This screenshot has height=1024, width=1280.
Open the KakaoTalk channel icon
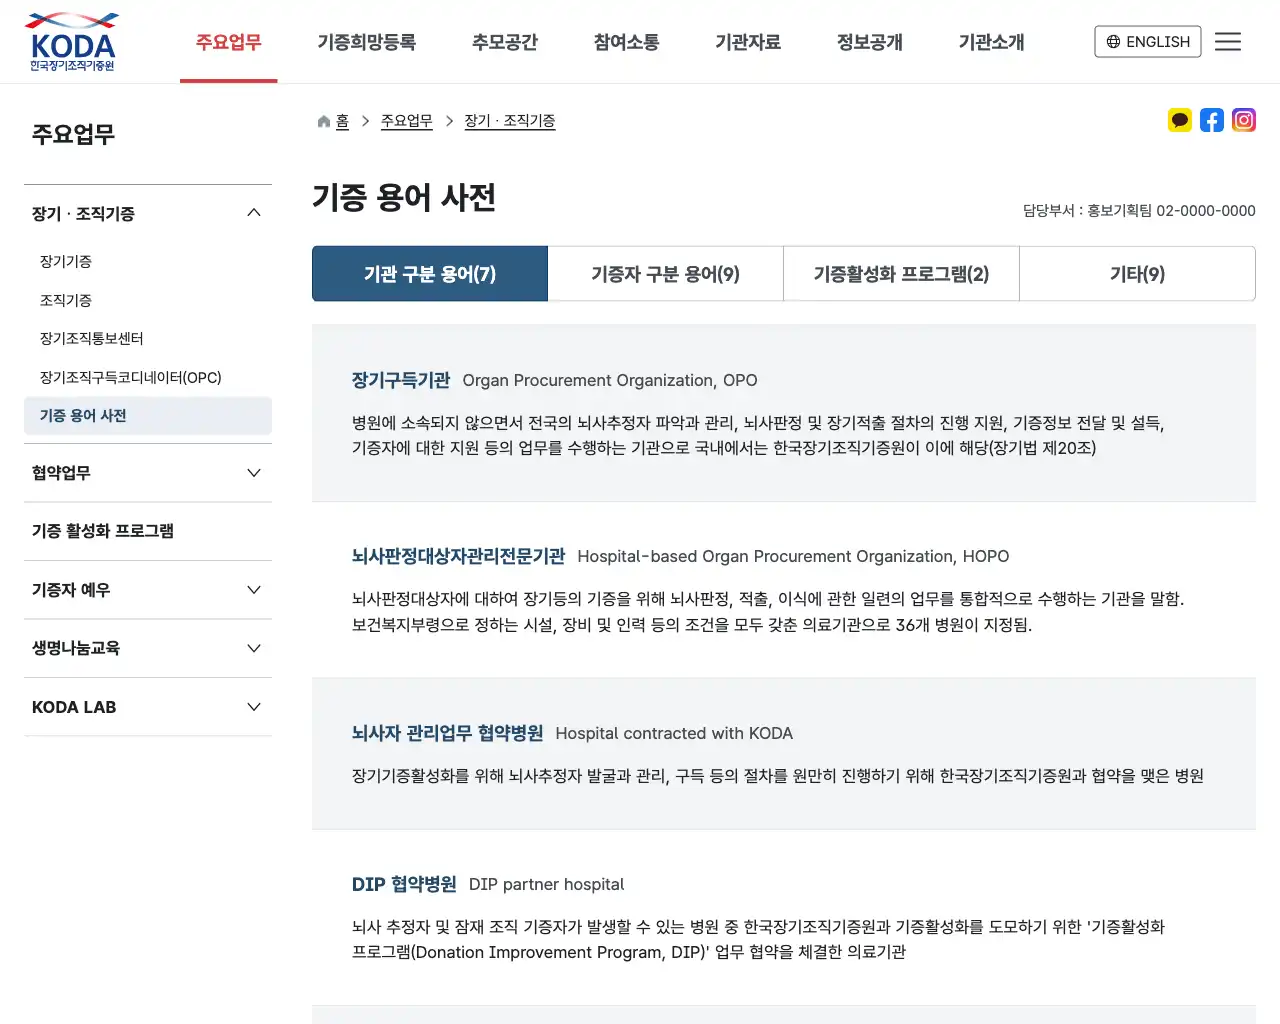point(1180,120)
